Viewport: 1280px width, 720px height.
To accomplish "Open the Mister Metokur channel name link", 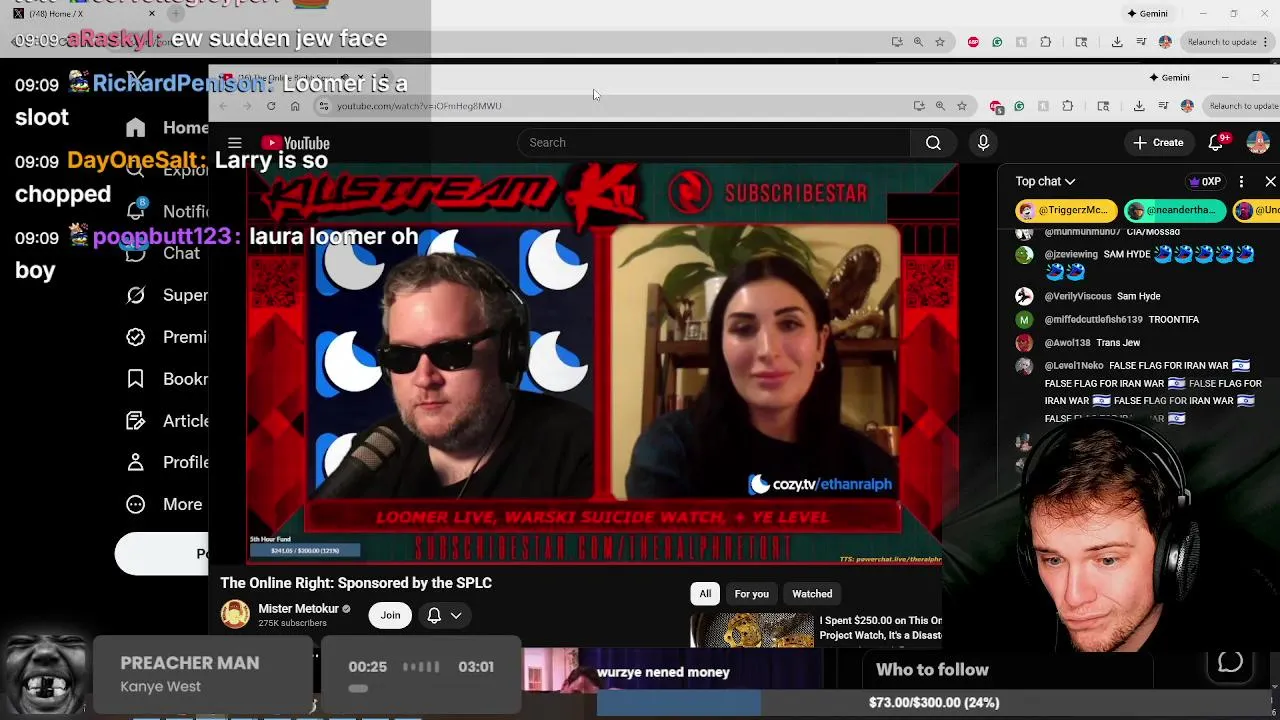I will click(x=298, y=609).
